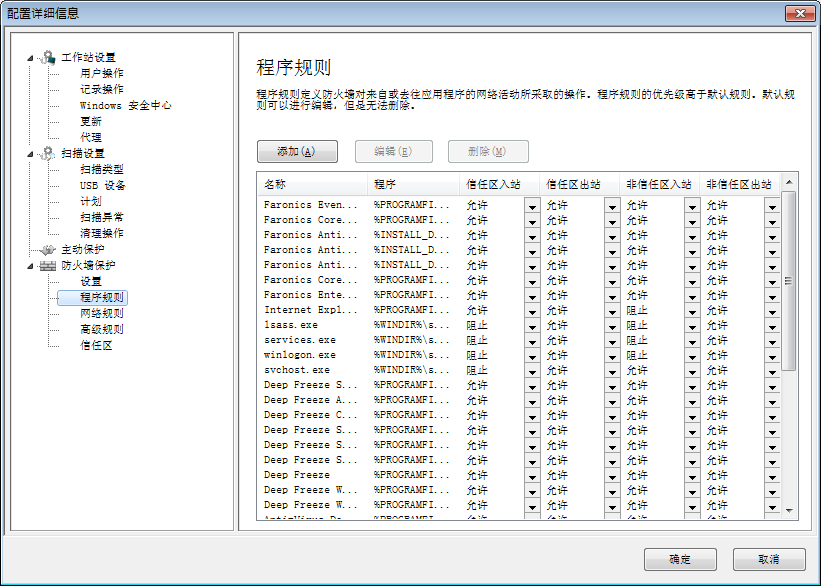The width and height of the screenshot is (821, 586).
Task: Open 非信任区出站 dropdown for Internet Explorer row
Action: pos(772,311)
